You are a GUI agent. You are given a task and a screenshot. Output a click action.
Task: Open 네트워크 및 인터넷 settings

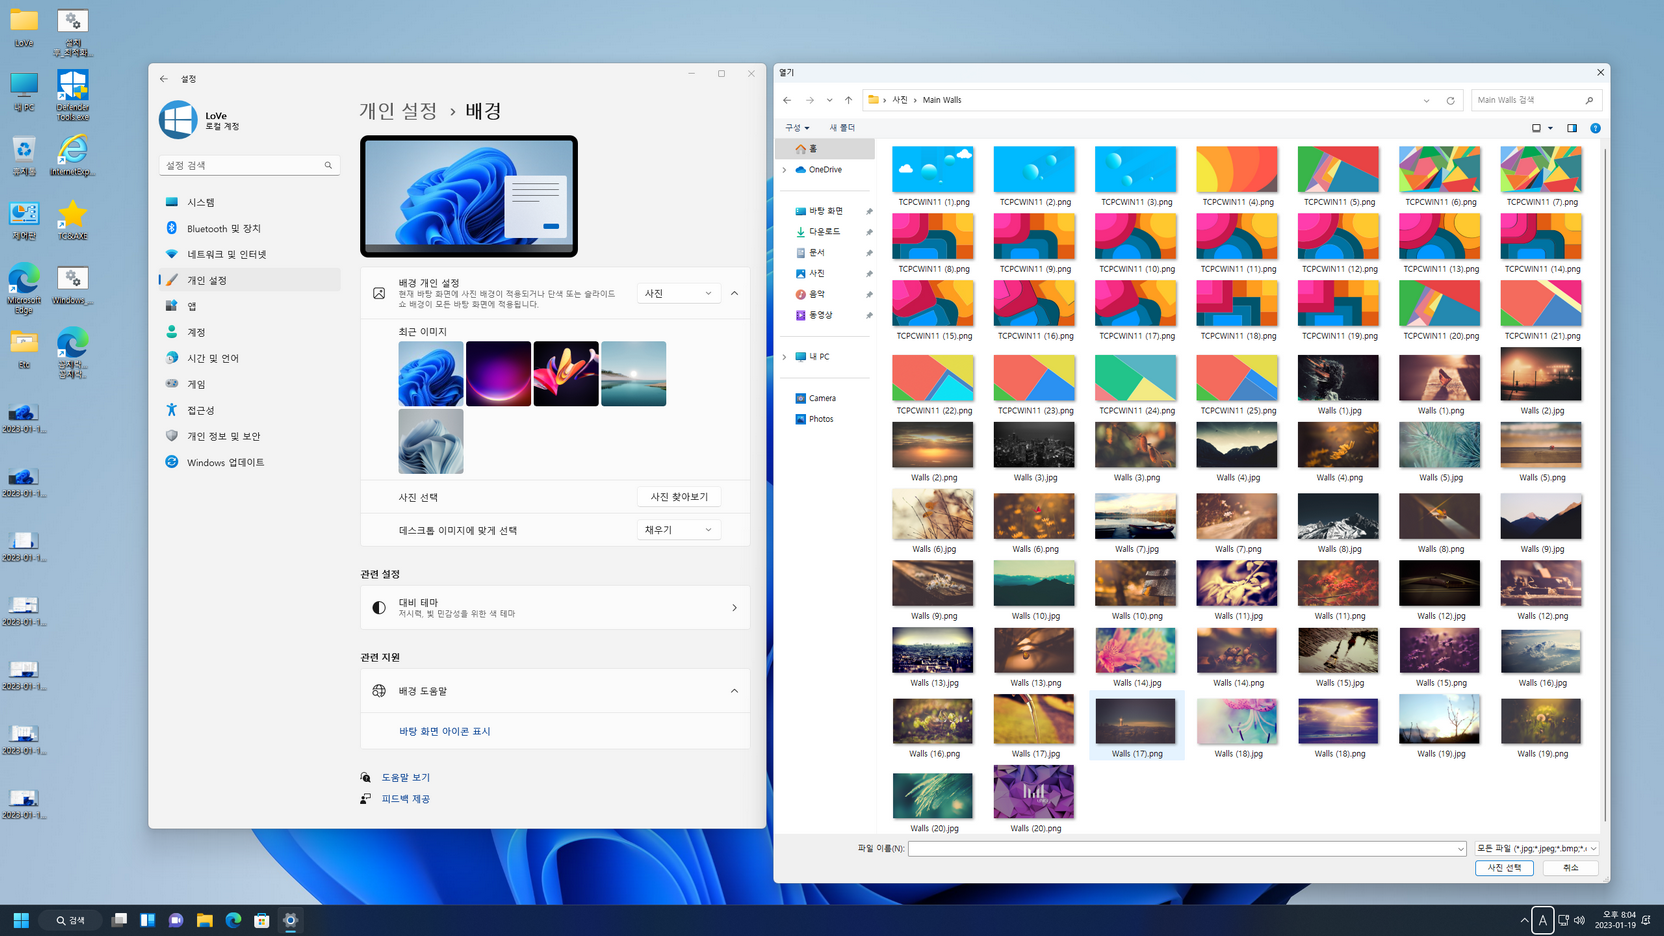[x=249, y=254]
